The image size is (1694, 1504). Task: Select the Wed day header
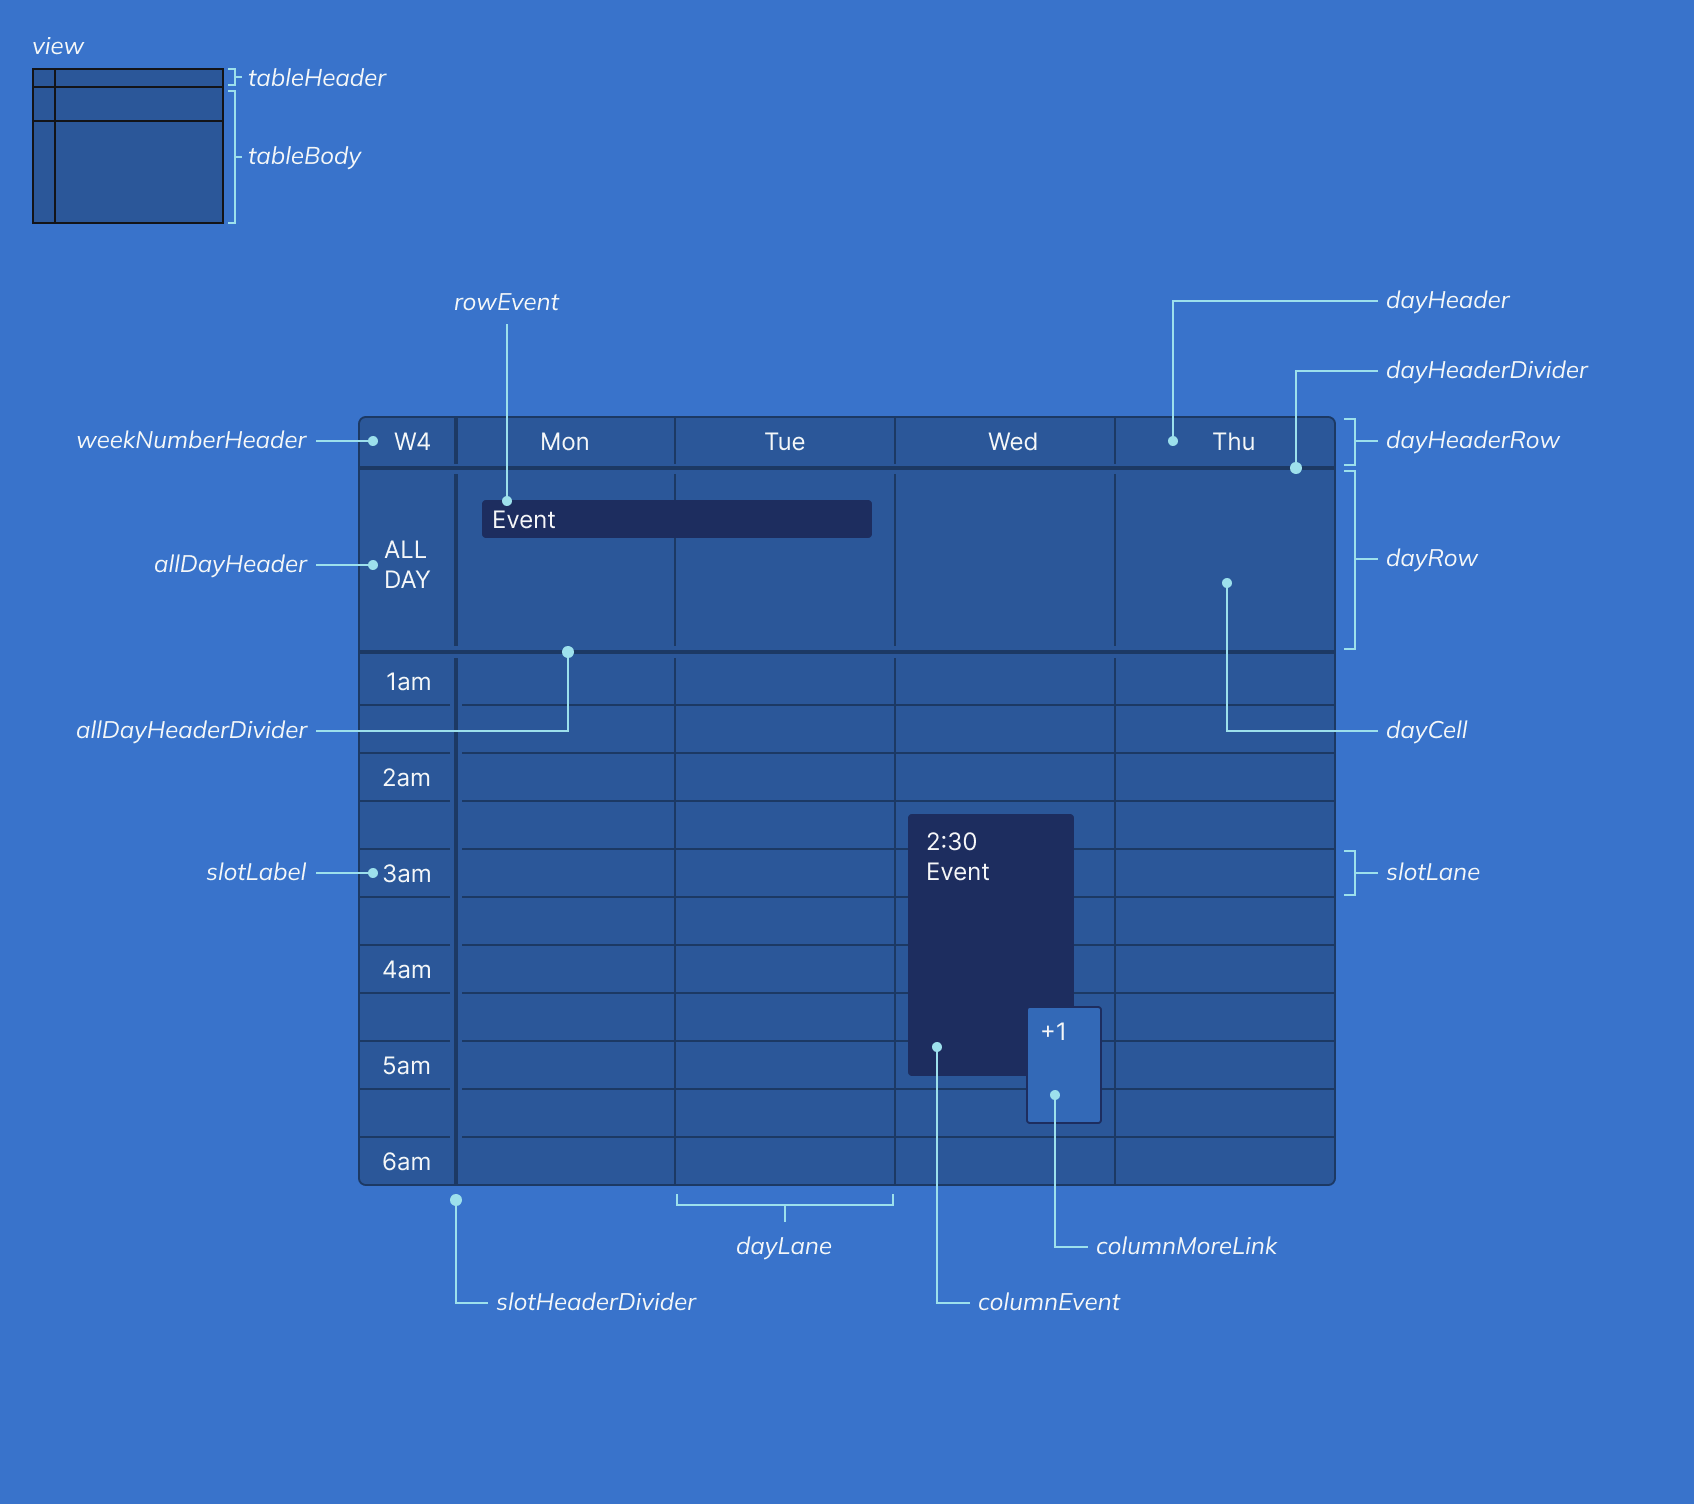coord(1012,441)
